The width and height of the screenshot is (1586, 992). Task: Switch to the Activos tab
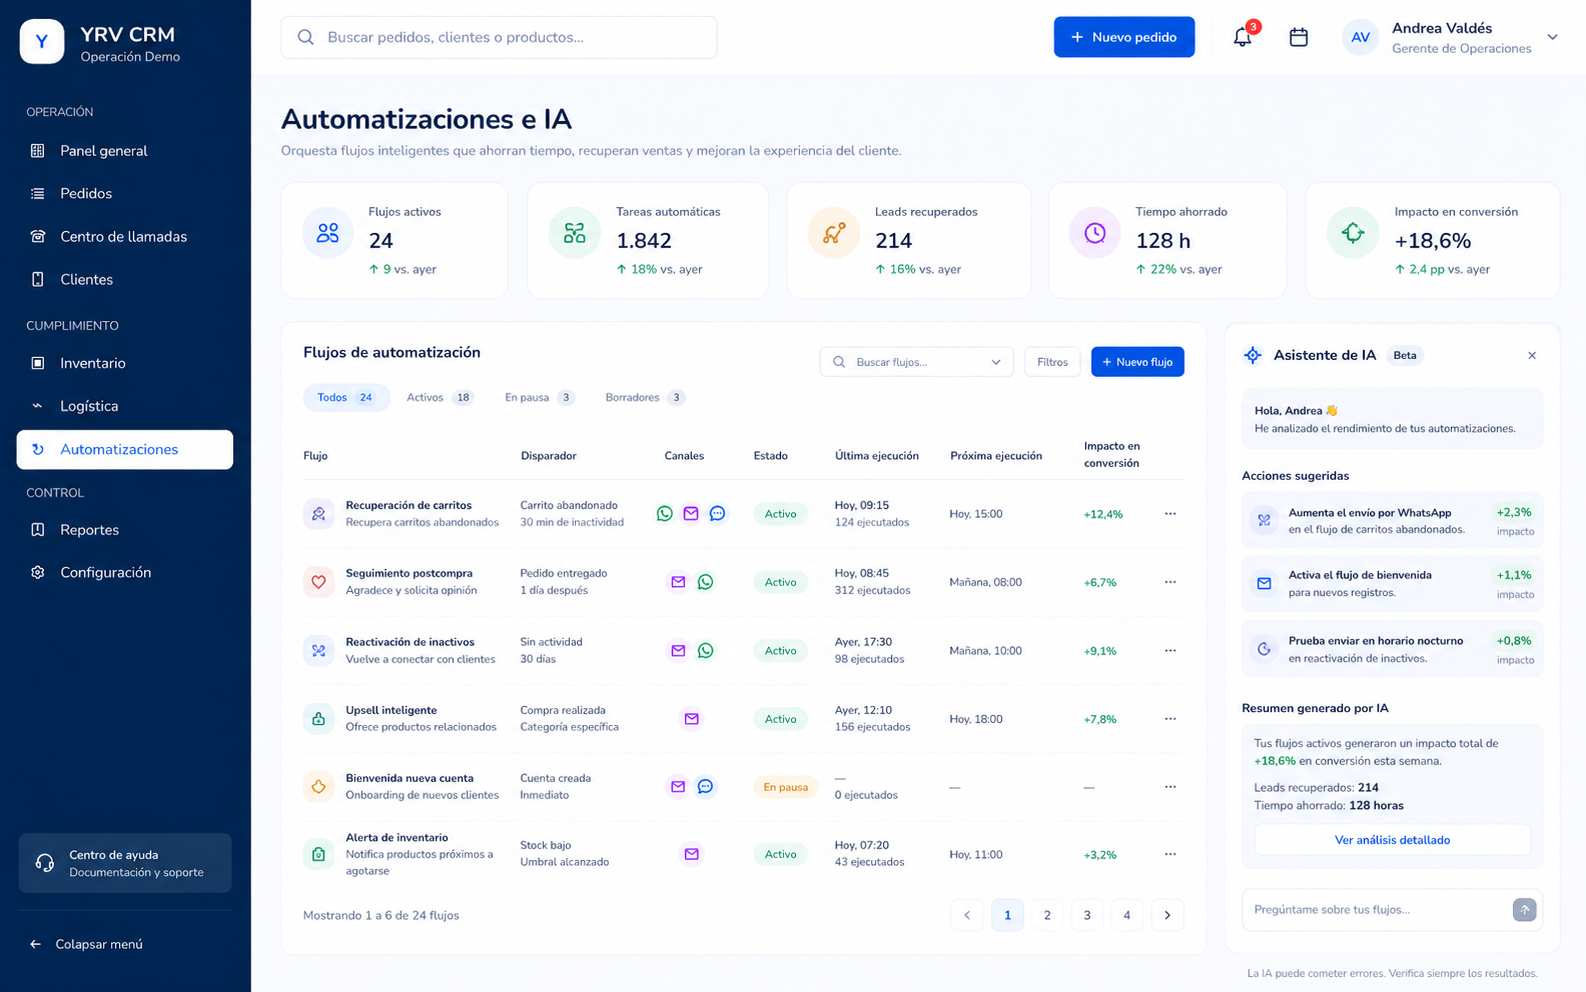coord(439,397)
